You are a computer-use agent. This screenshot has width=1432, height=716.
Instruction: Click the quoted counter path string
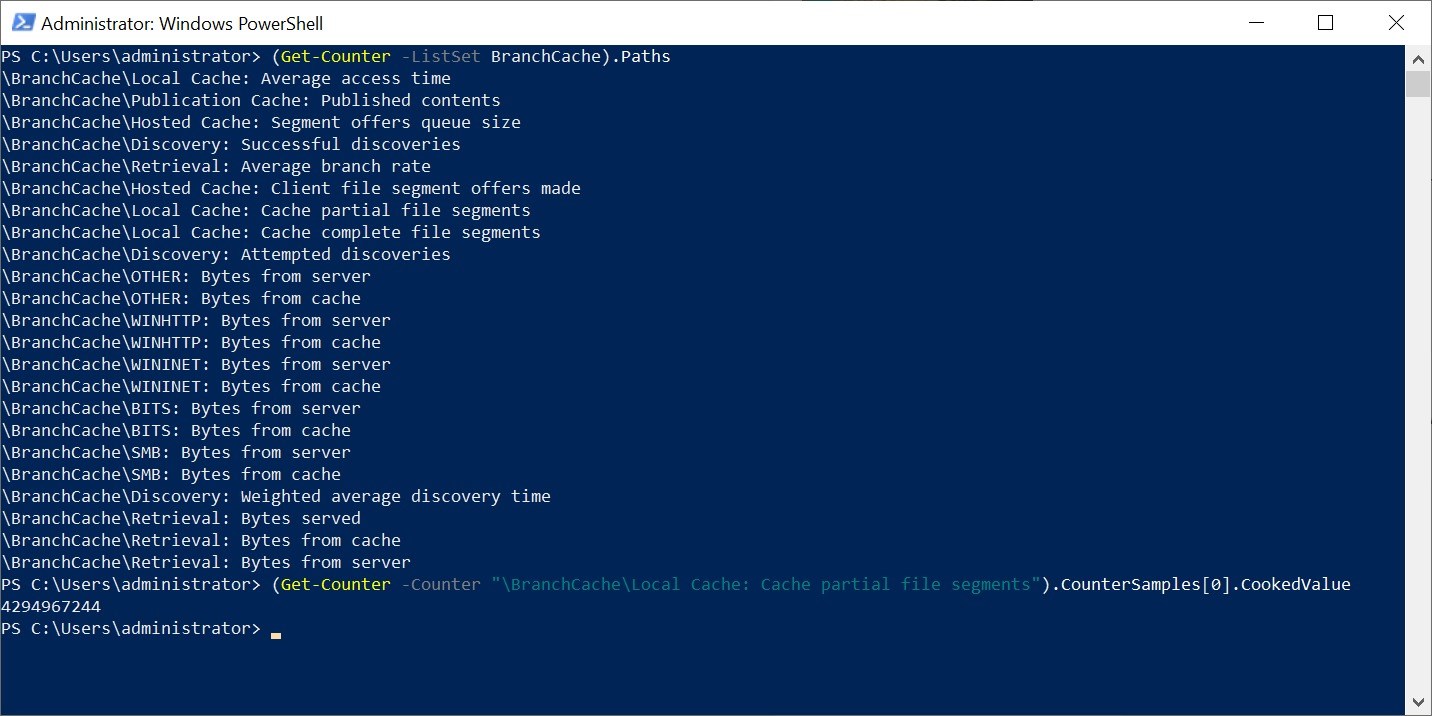tap(766, 584)
